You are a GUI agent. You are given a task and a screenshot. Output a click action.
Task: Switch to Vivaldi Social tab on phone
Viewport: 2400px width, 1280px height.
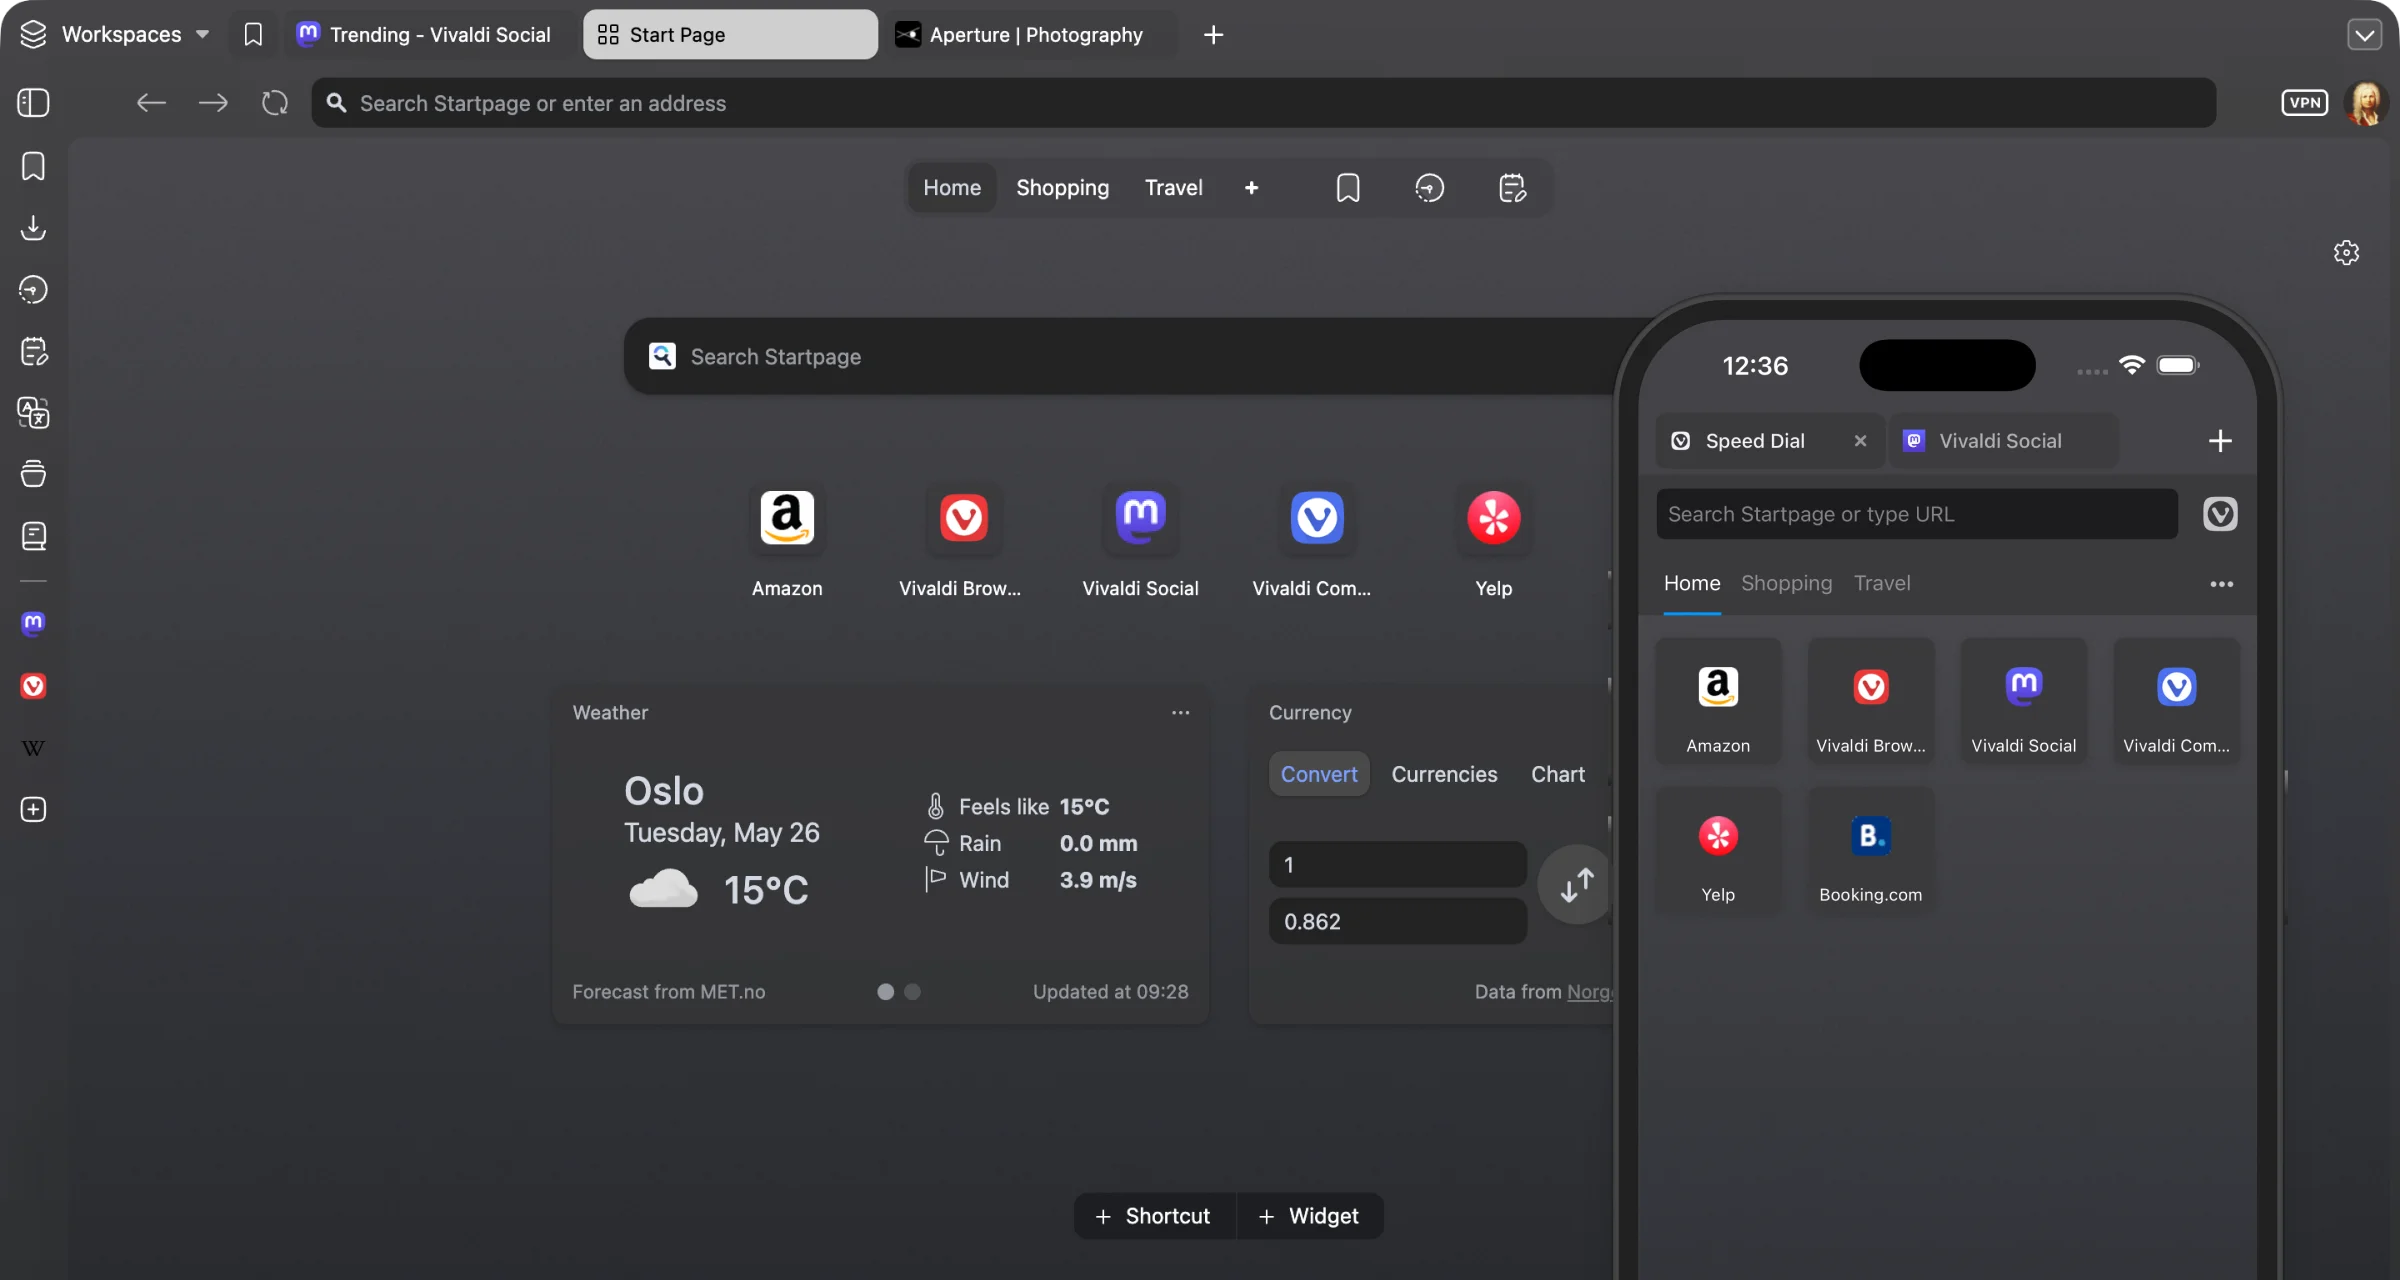2002,441
